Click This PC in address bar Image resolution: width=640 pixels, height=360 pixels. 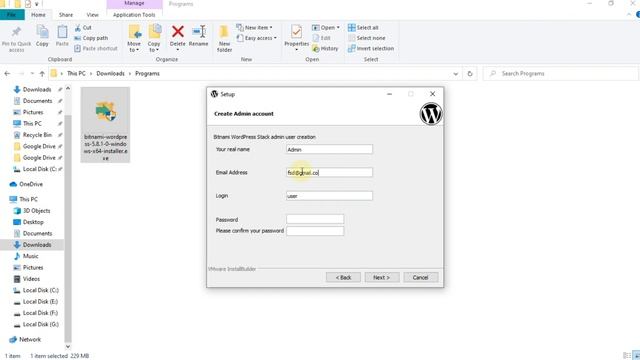click(76, 73)
